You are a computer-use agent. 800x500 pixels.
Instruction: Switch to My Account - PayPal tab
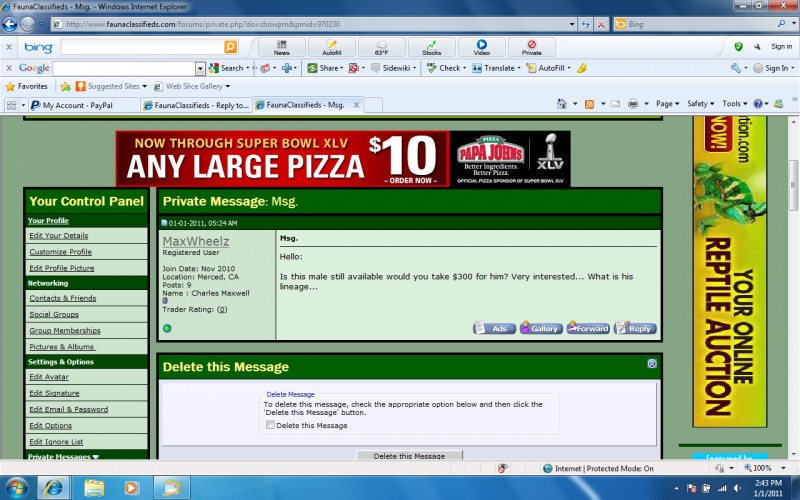[84, 105]
